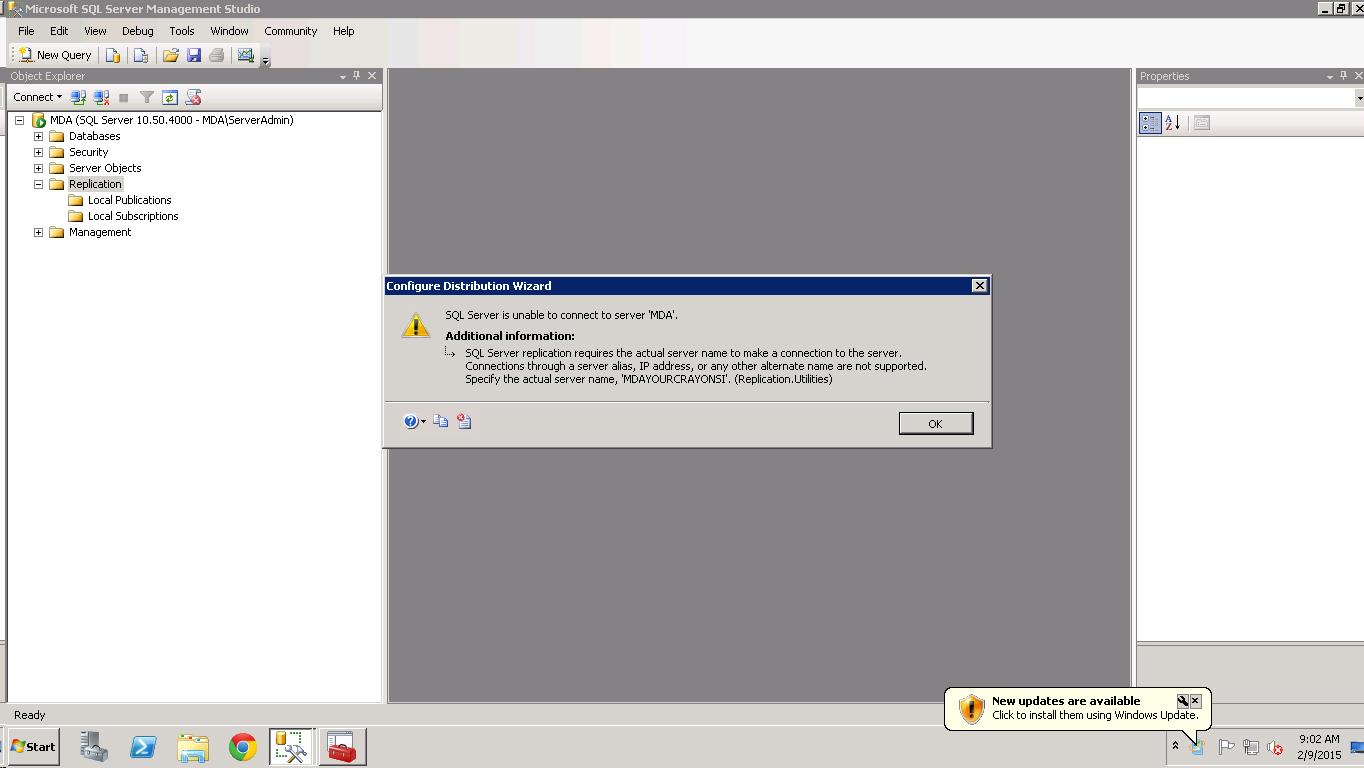The width and height of the screenshot is (1364, 768).
Task: Click the grayed Print icon in toolbar
Action: [x=216, y=55]
